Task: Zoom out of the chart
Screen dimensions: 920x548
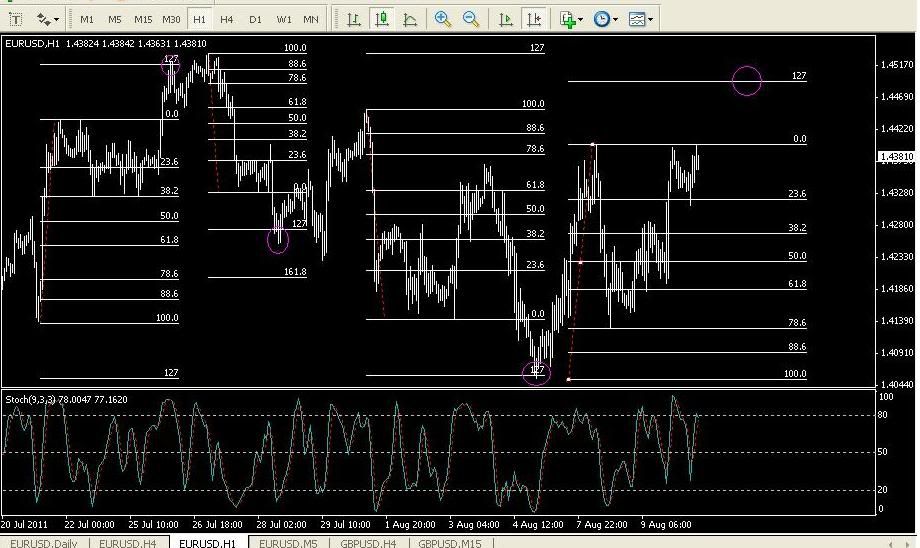Action: [x=470, y=19]
